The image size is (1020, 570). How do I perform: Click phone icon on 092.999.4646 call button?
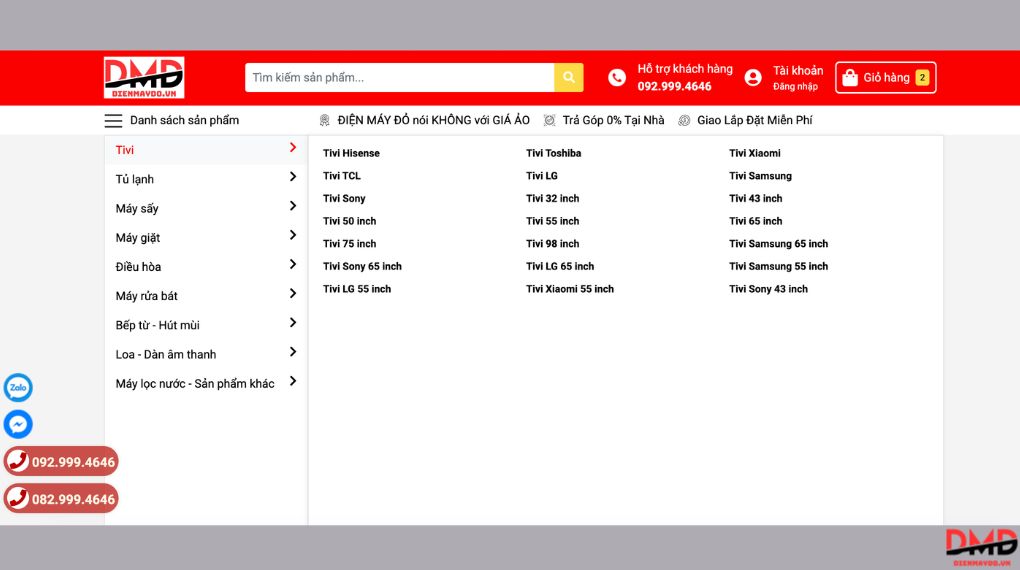click(18, 461)
